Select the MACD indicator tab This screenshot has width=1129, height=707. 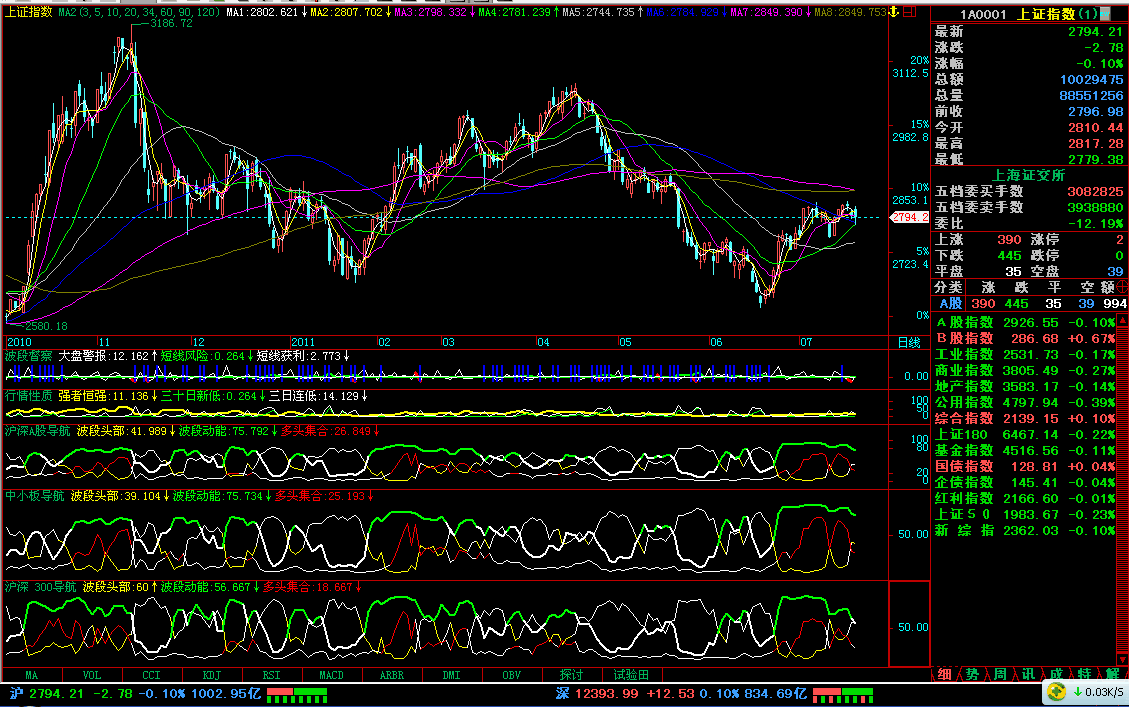pyautogui.click(x=331, y=675)
